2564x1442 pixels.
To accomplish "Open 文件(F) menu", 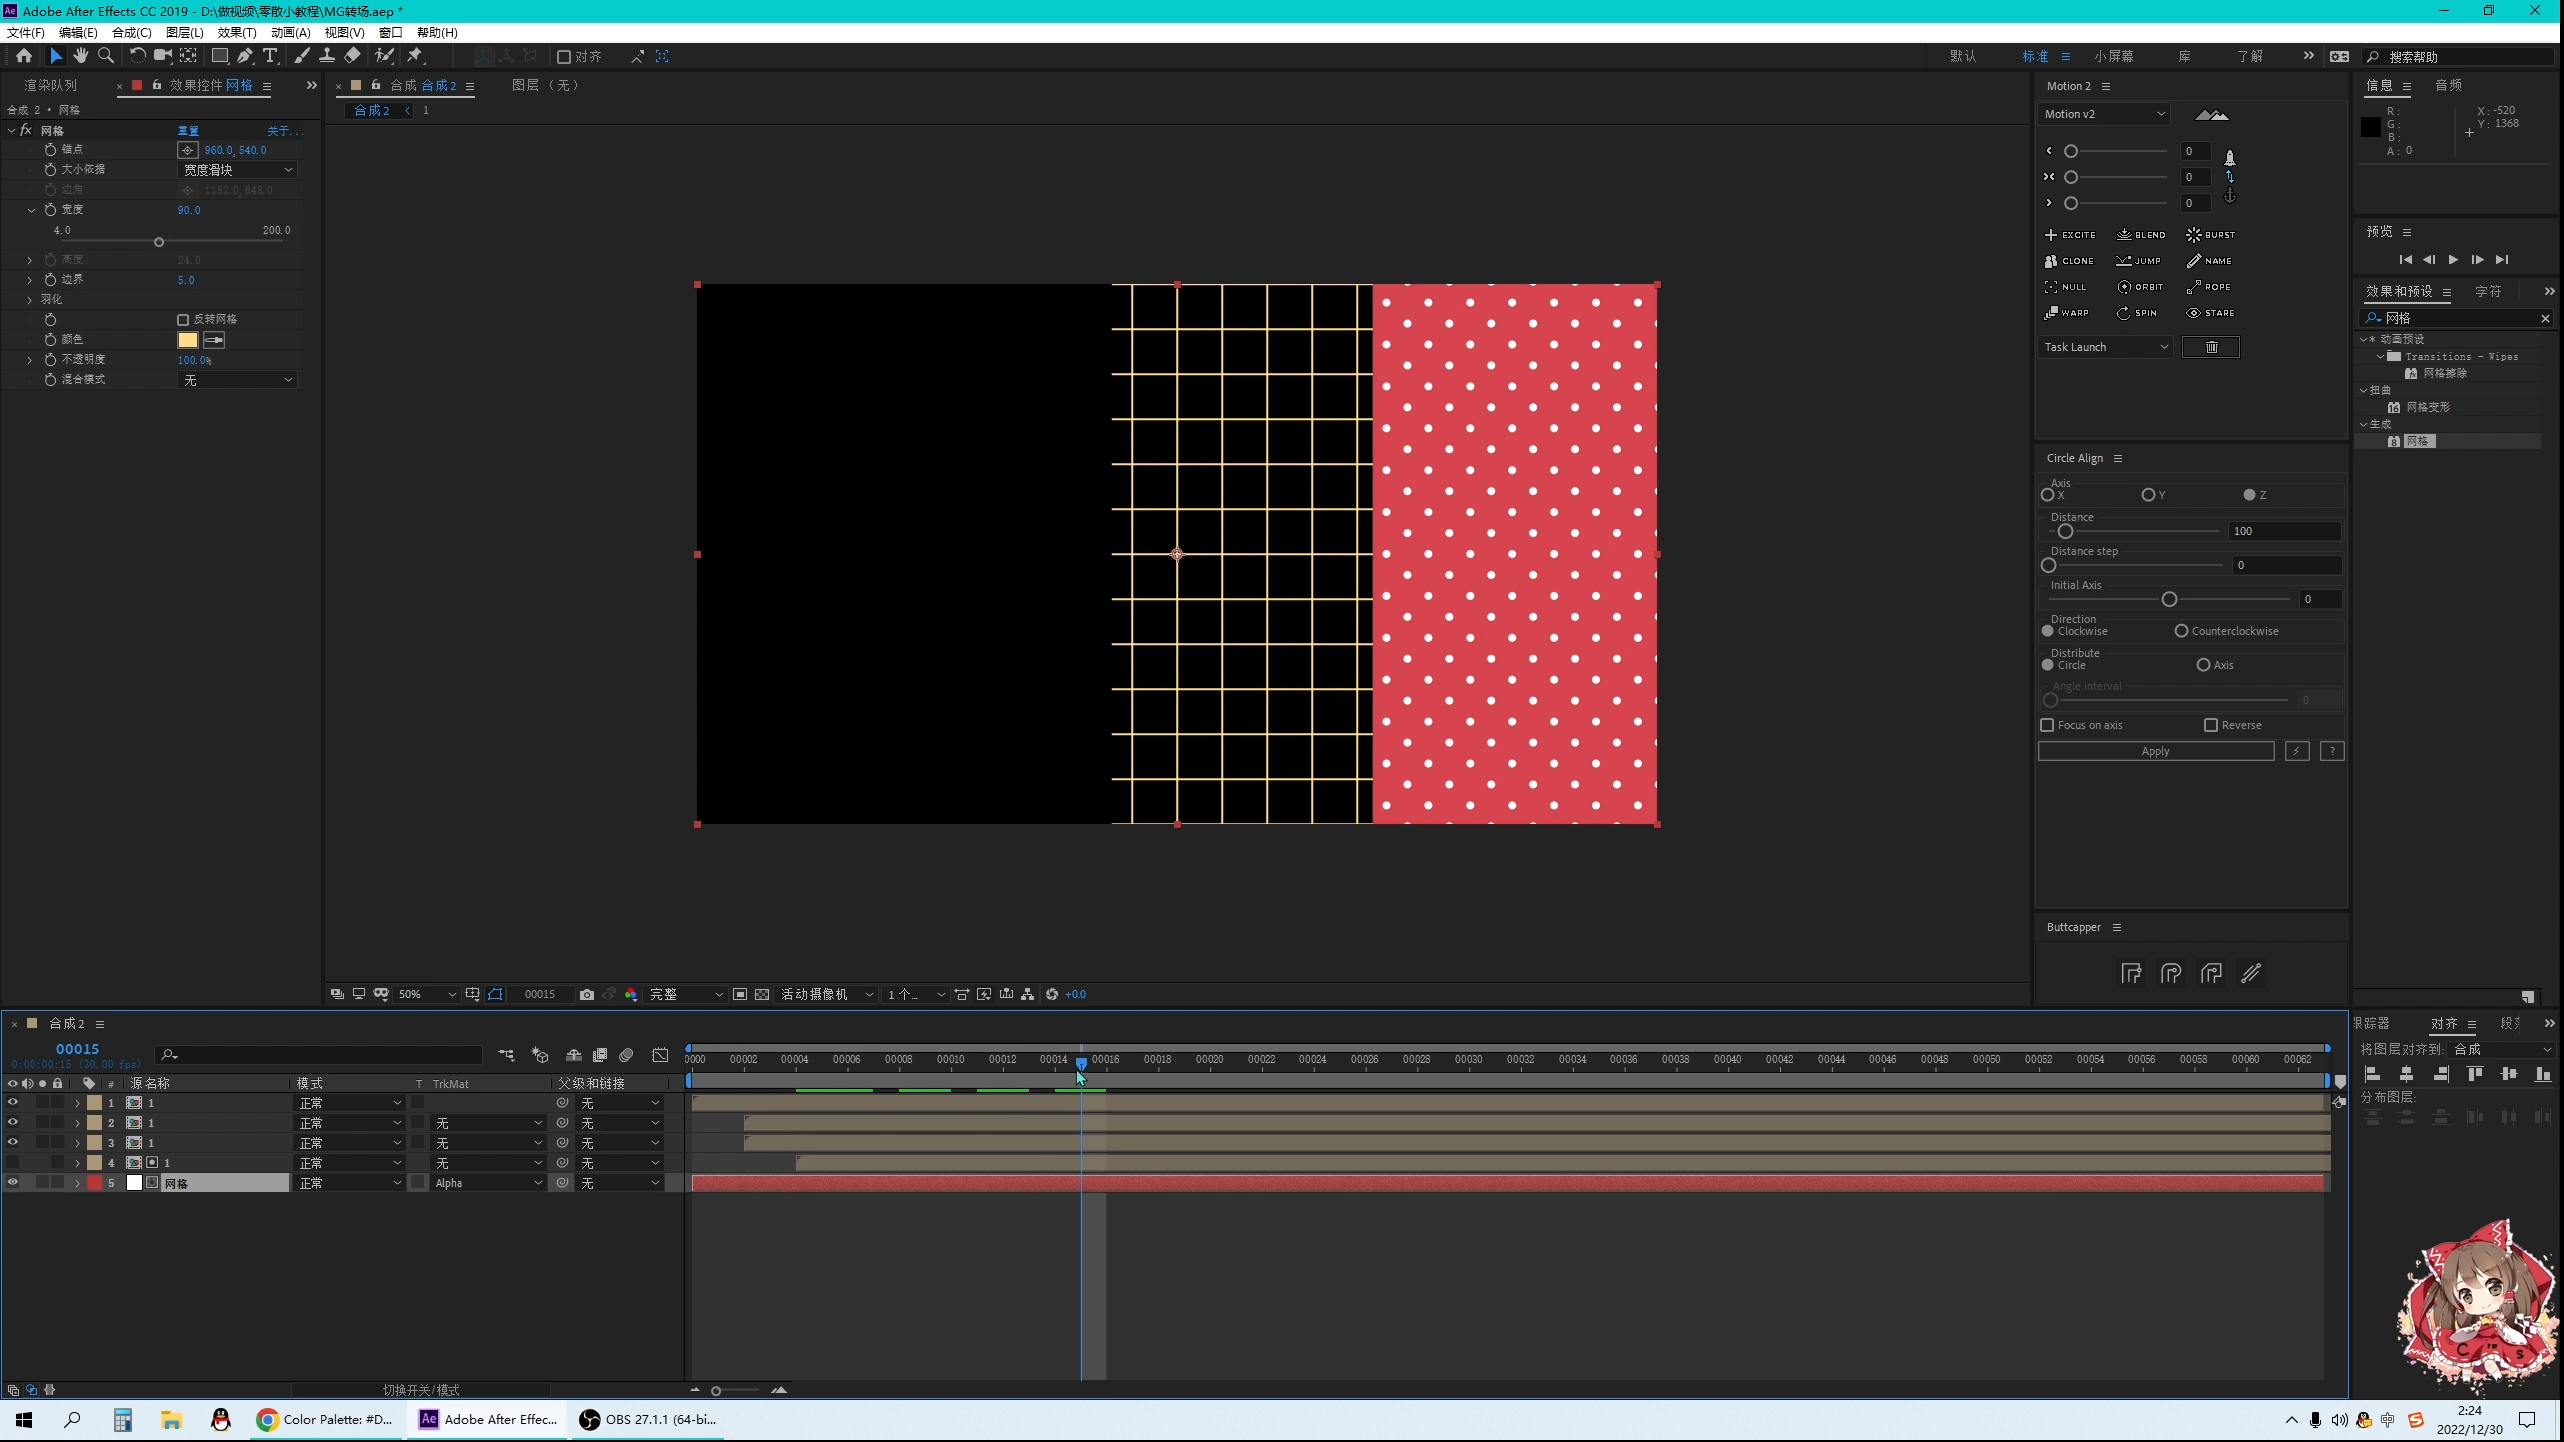I will click(x=26, y=32).
